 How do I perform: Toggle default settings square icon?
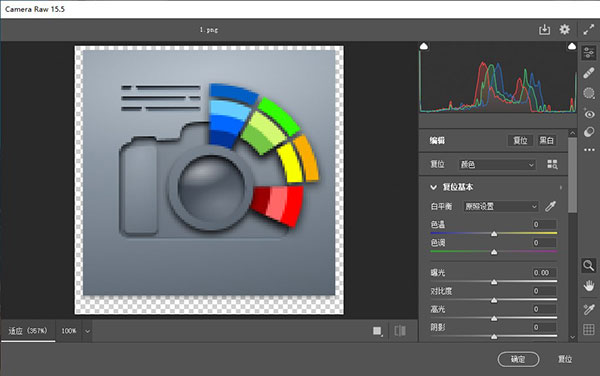(x=377, y=331)
